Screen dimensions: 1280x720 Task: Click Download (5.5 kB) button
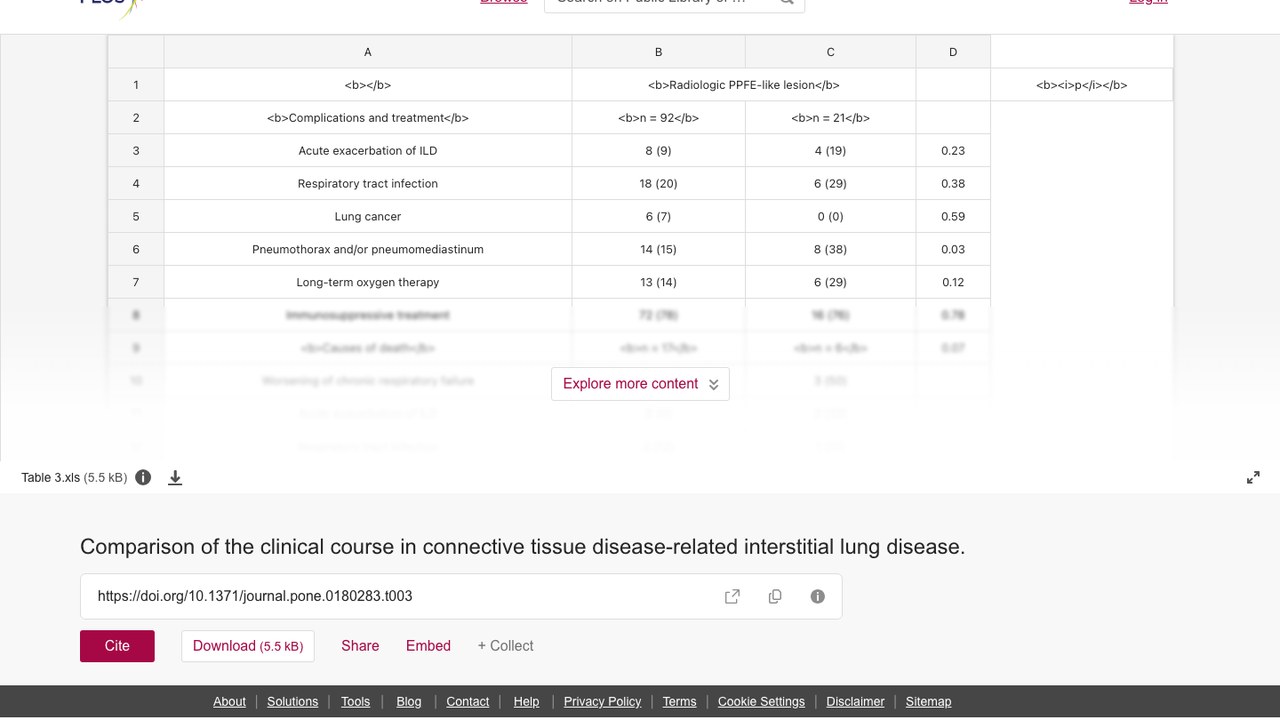click(x=248, y=646)
